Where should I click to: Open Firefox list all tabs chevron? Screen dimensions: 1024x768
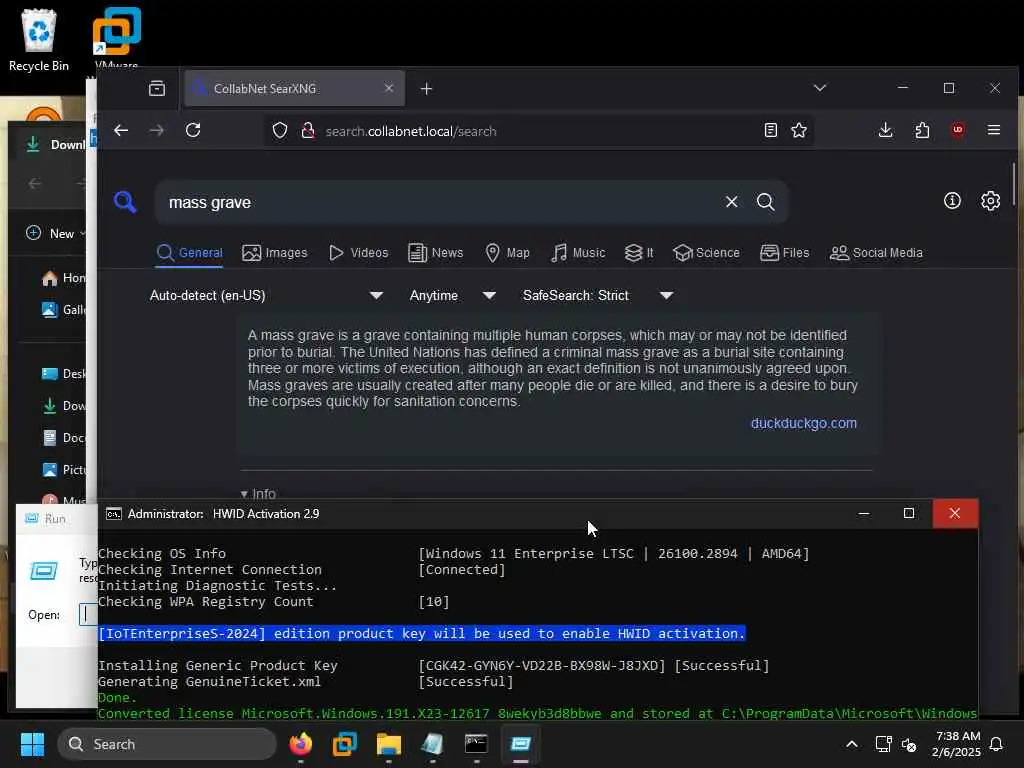820,88
